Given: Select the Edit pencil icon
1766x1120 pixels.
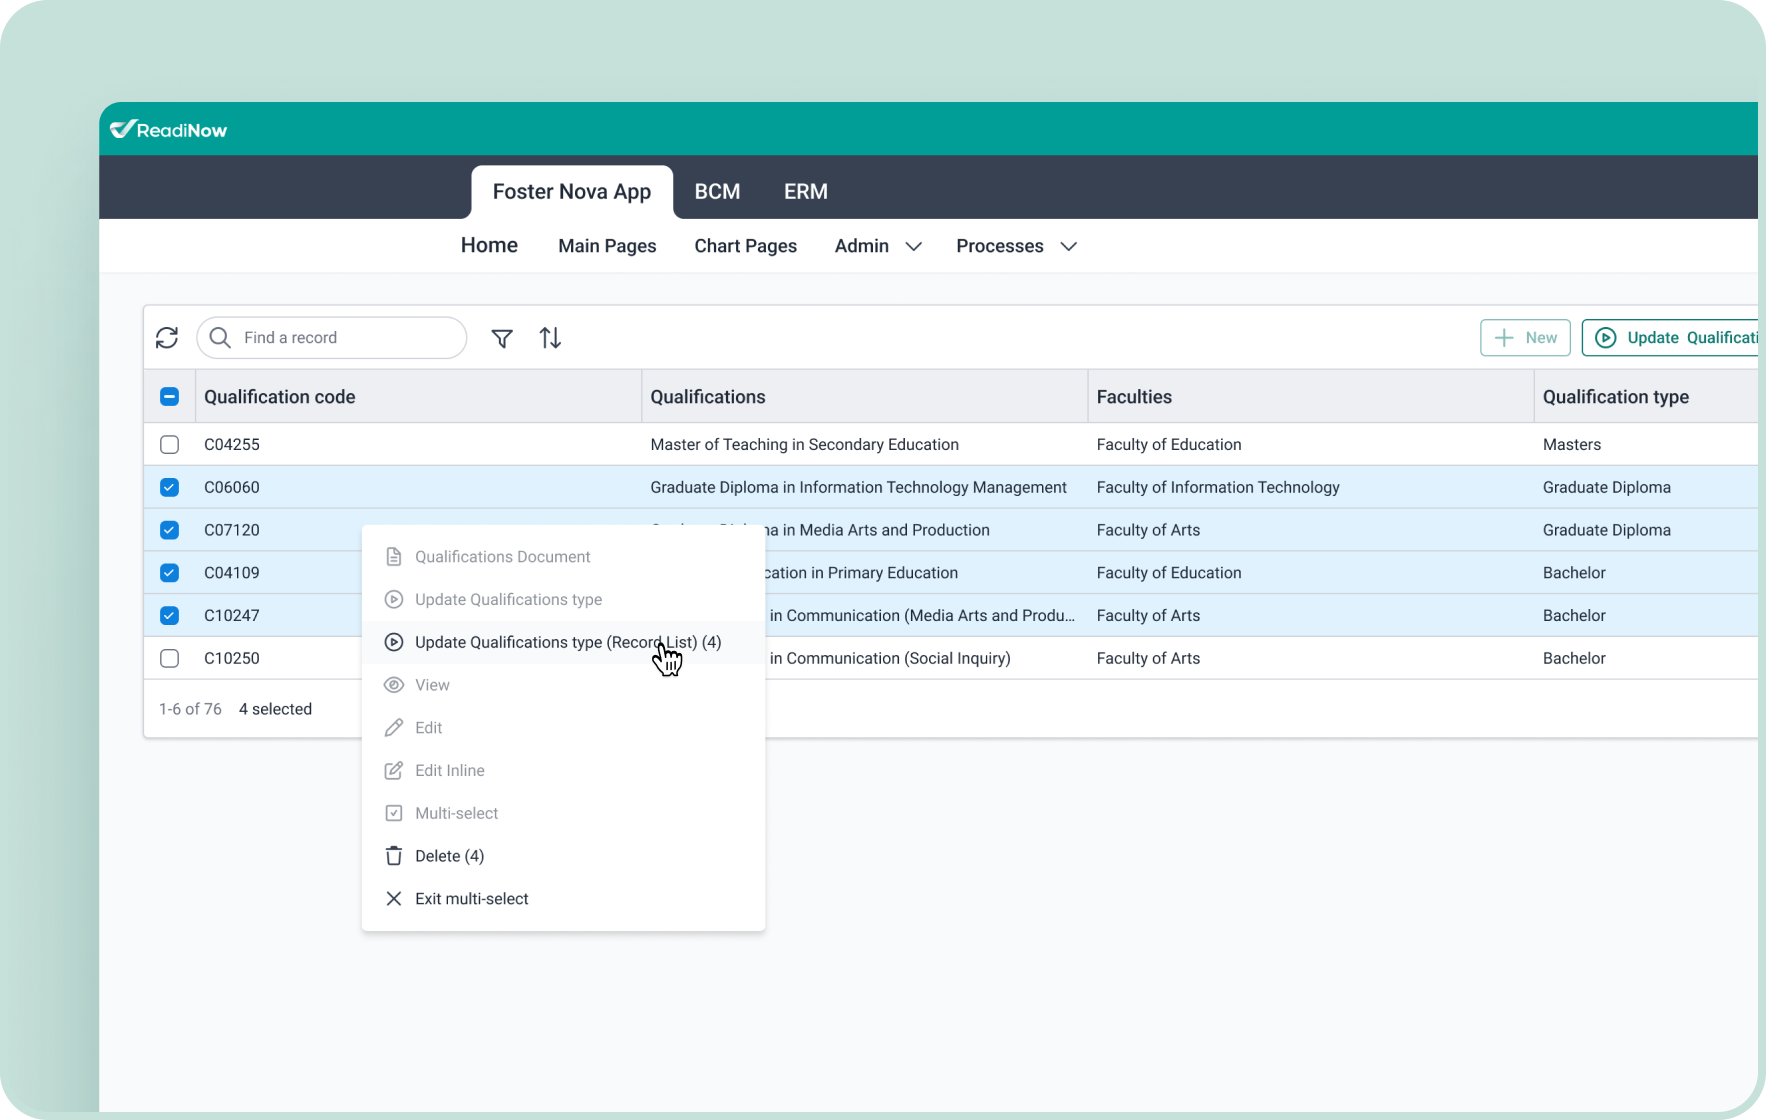Looking at the screenshot, I should 394,727.
